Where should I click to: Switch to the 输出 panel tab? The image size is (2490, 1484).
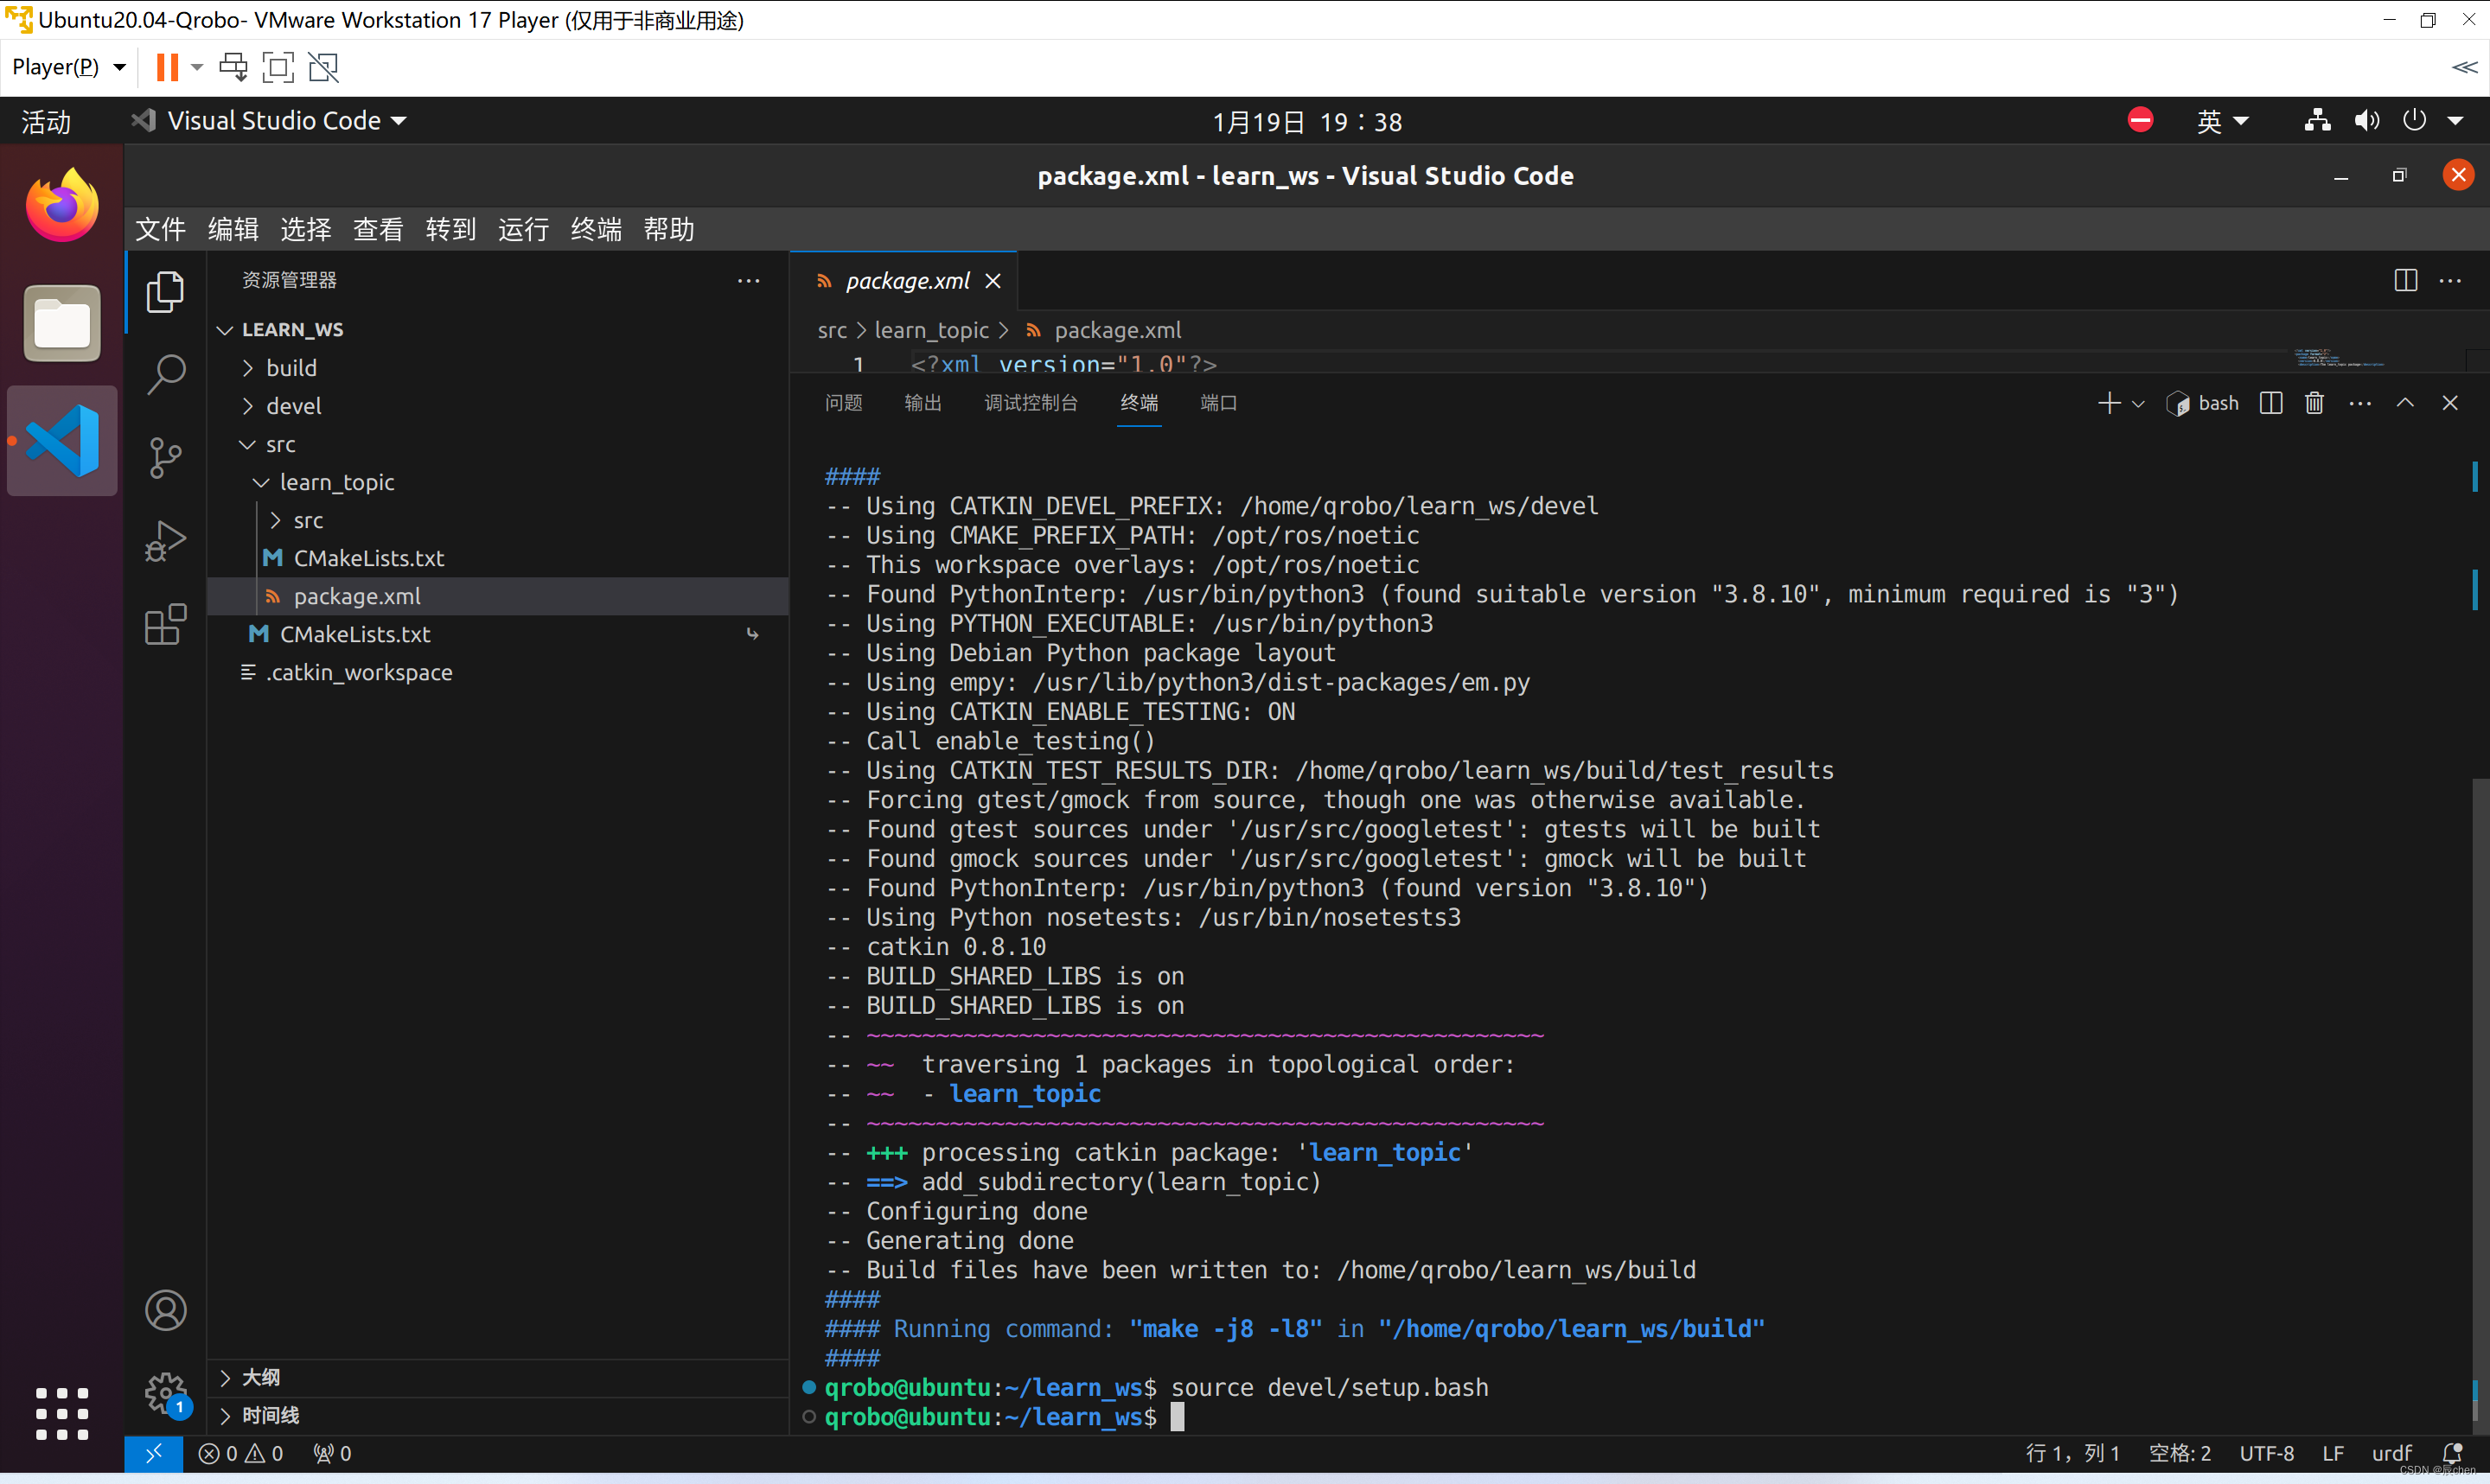tap(923, 403)
